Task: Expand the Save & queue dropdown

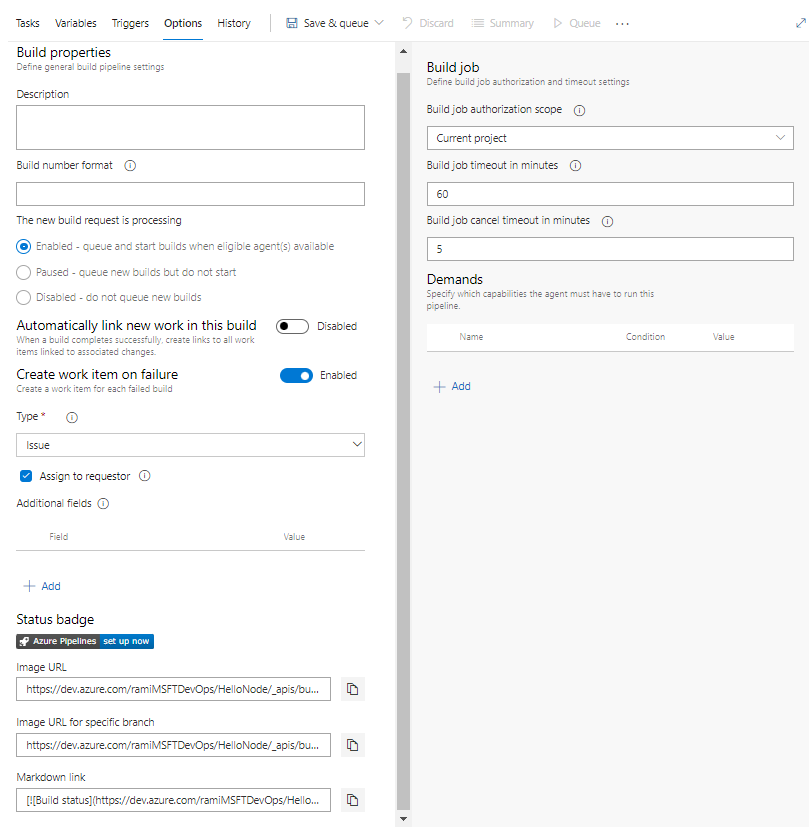Action: [379, 23]
